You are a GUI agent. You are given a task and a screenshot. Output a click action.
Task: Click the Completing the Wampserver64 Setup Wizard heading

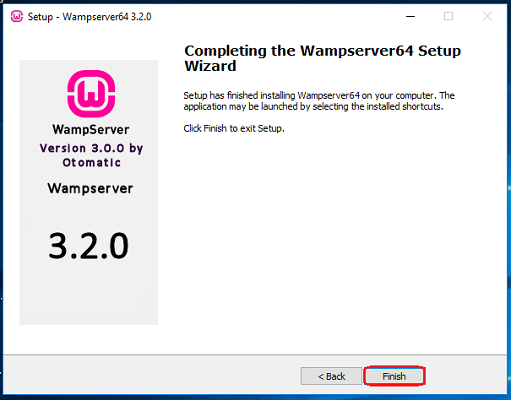(322, 58)
